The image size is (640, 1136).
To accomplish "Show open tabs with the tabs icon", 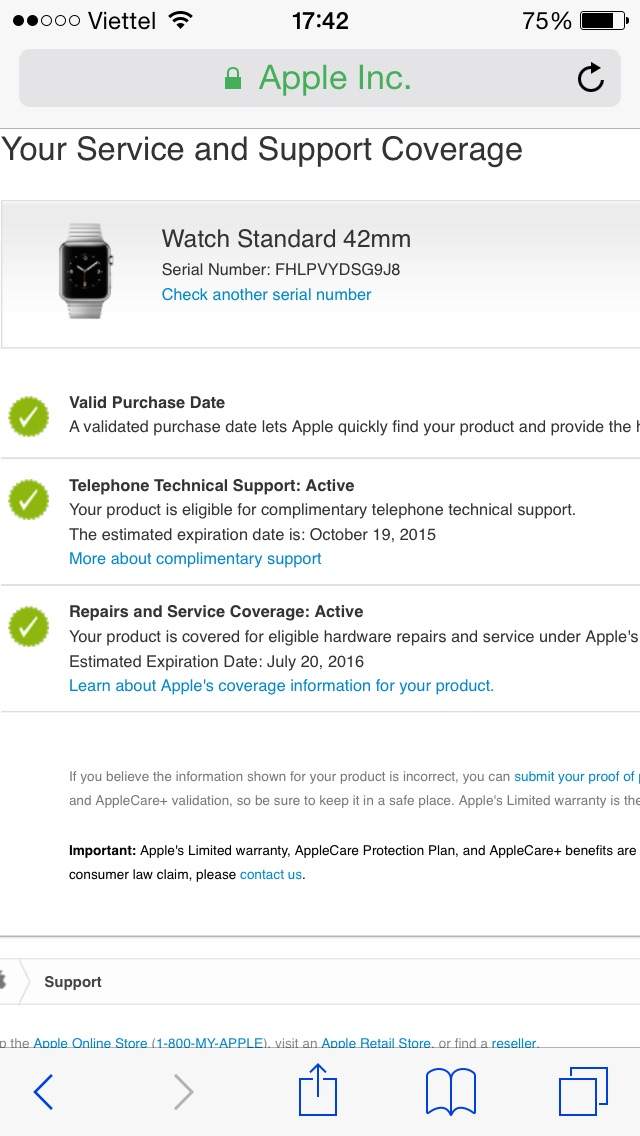I will [583, 1091].
